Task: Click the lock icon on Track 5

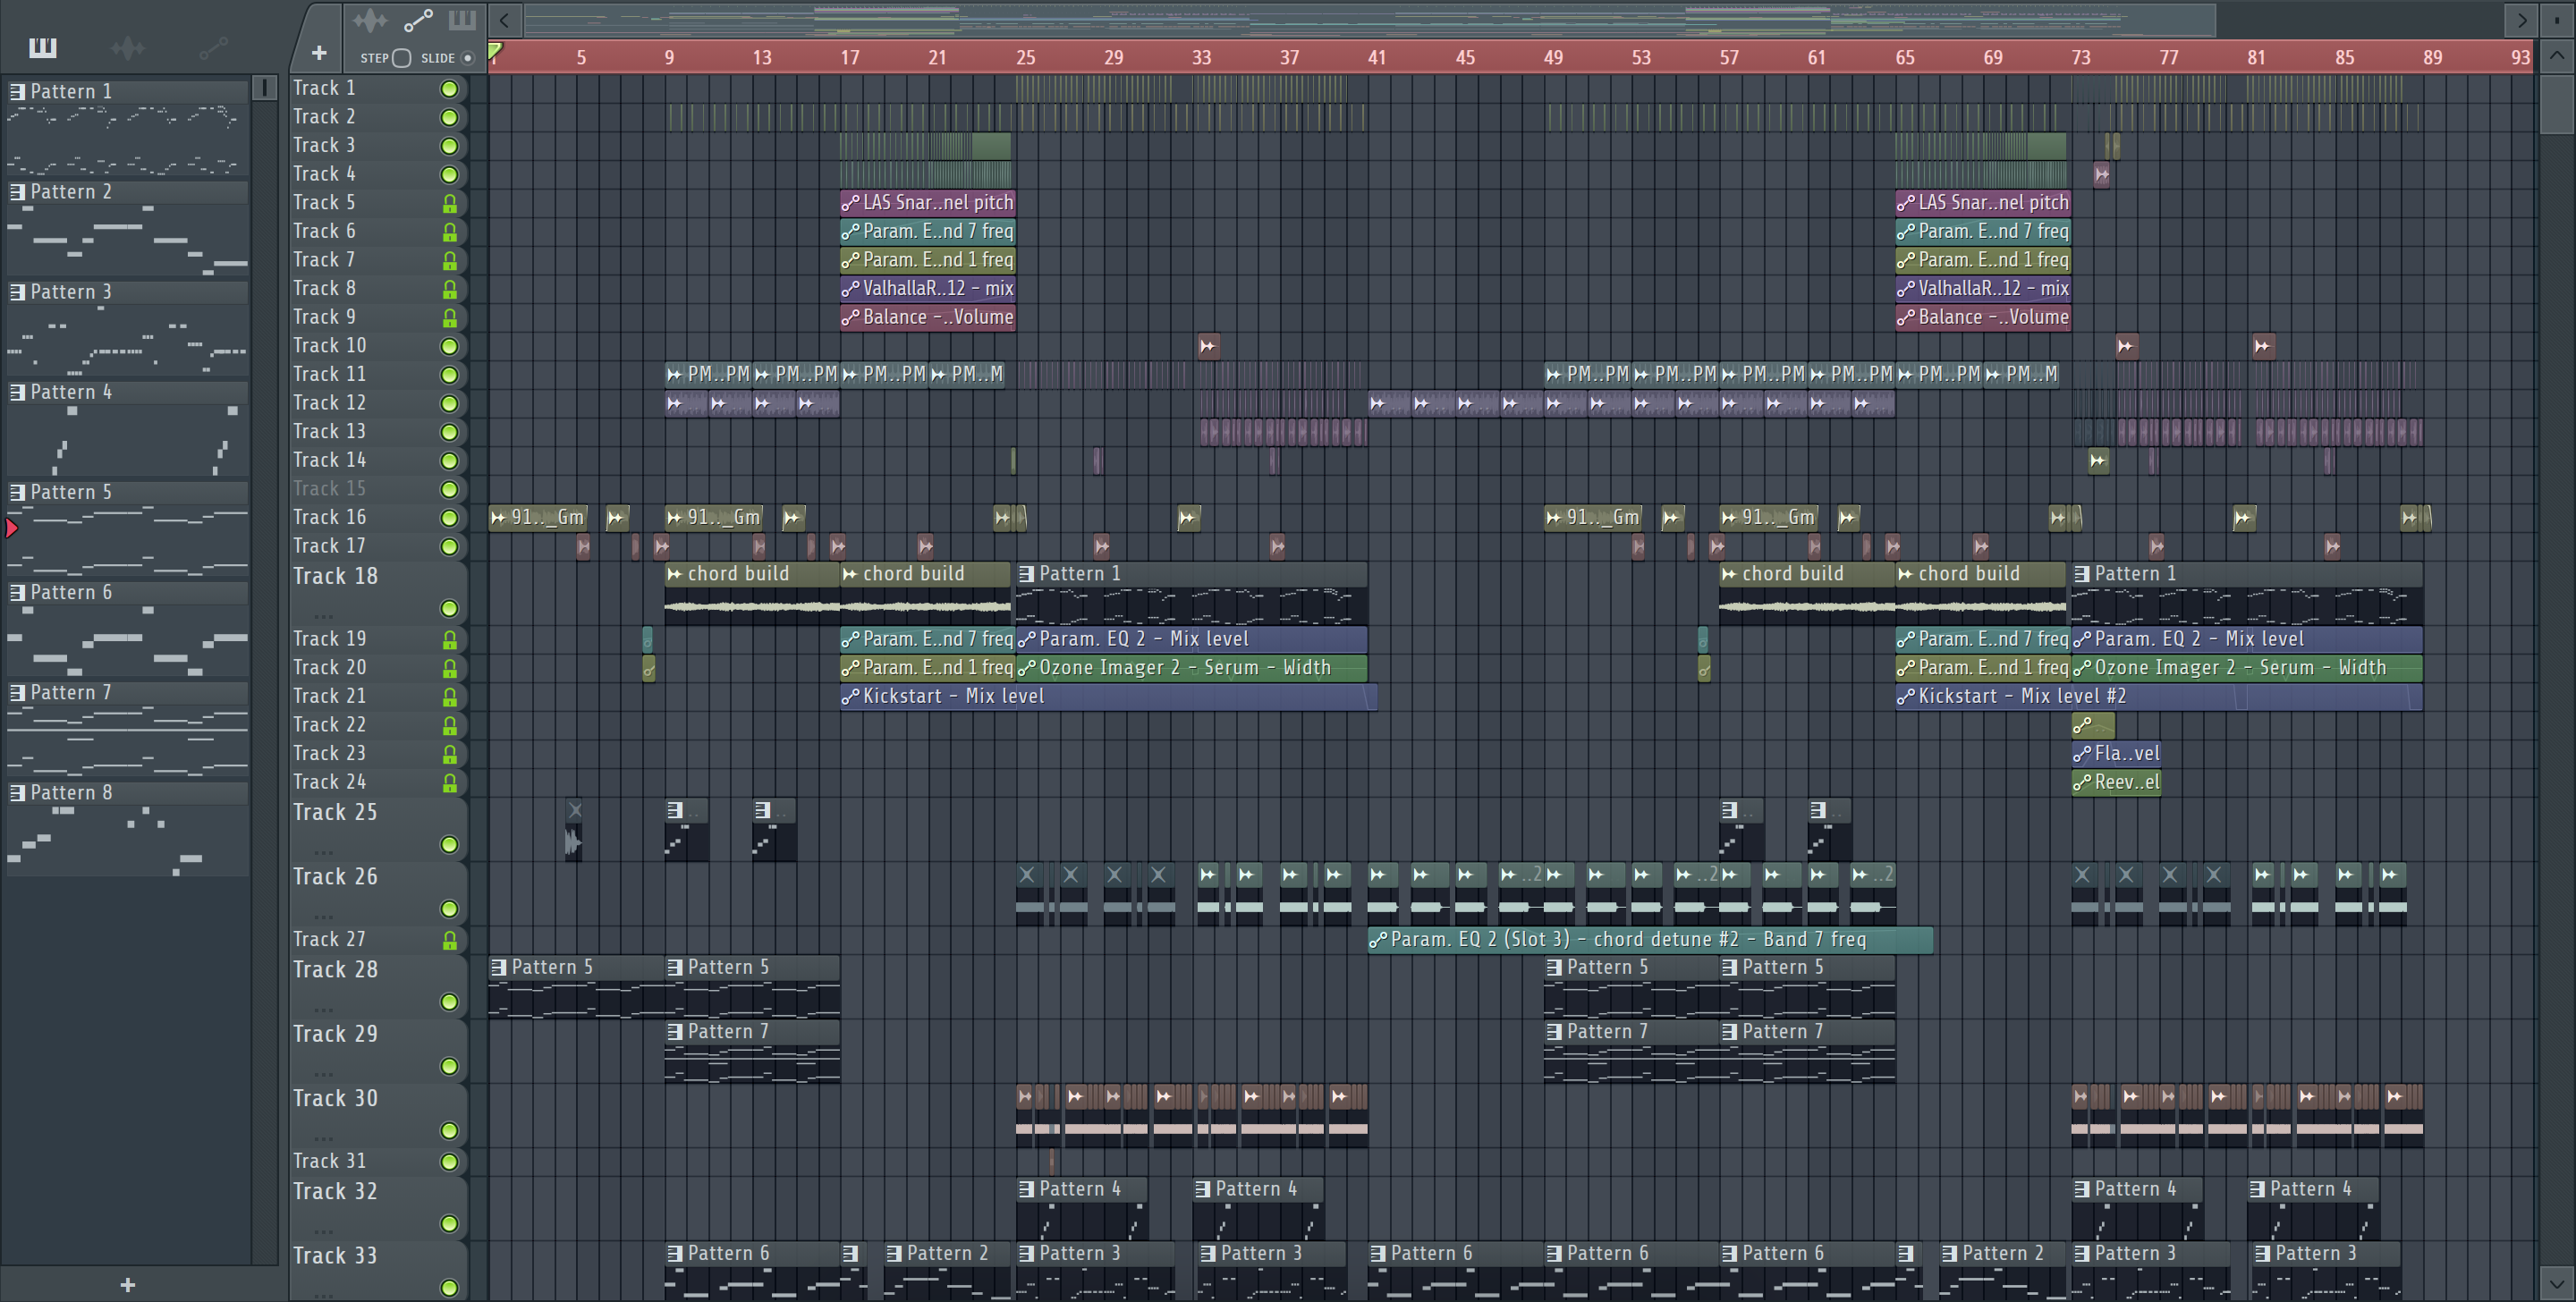Action: 450,203
